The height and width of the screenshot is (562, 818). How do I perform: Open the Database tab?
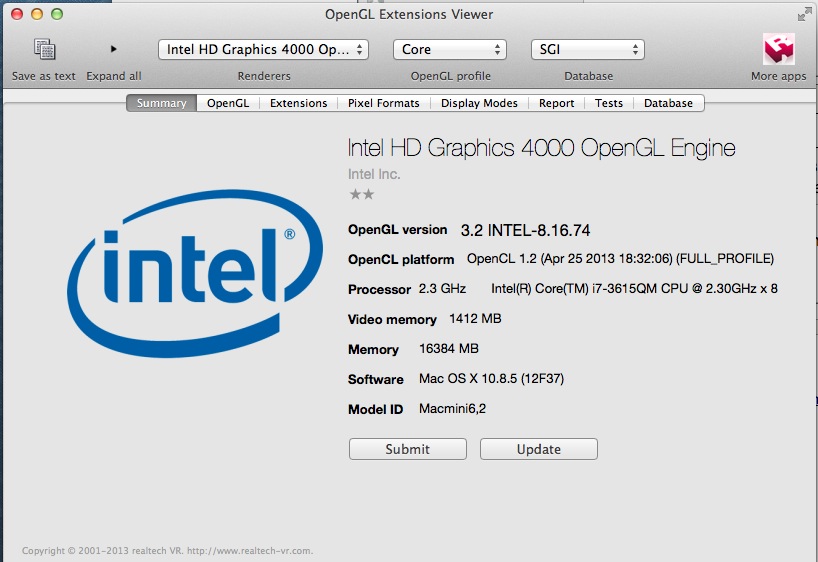(x=668, y=103)
